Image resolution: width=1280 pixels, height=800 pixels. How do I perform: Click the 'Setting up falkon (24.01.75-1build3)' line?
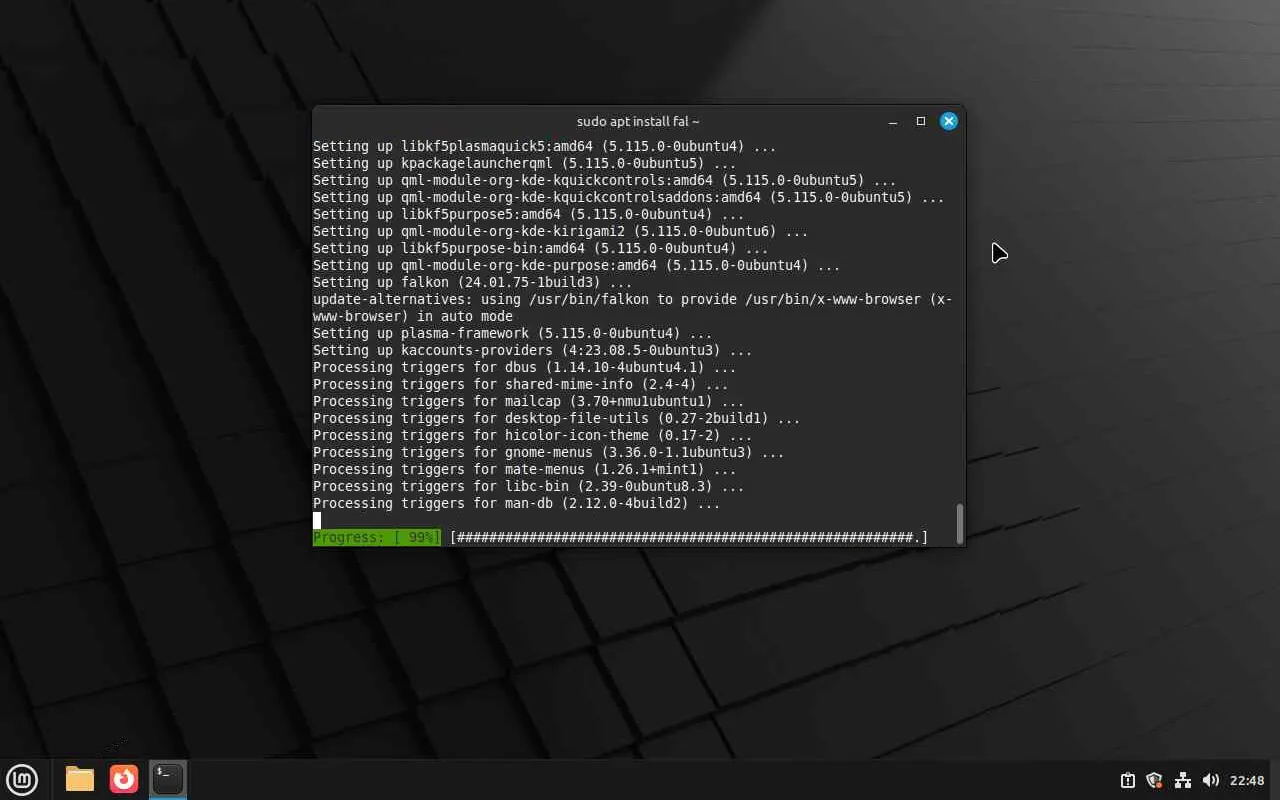(473, 283)
